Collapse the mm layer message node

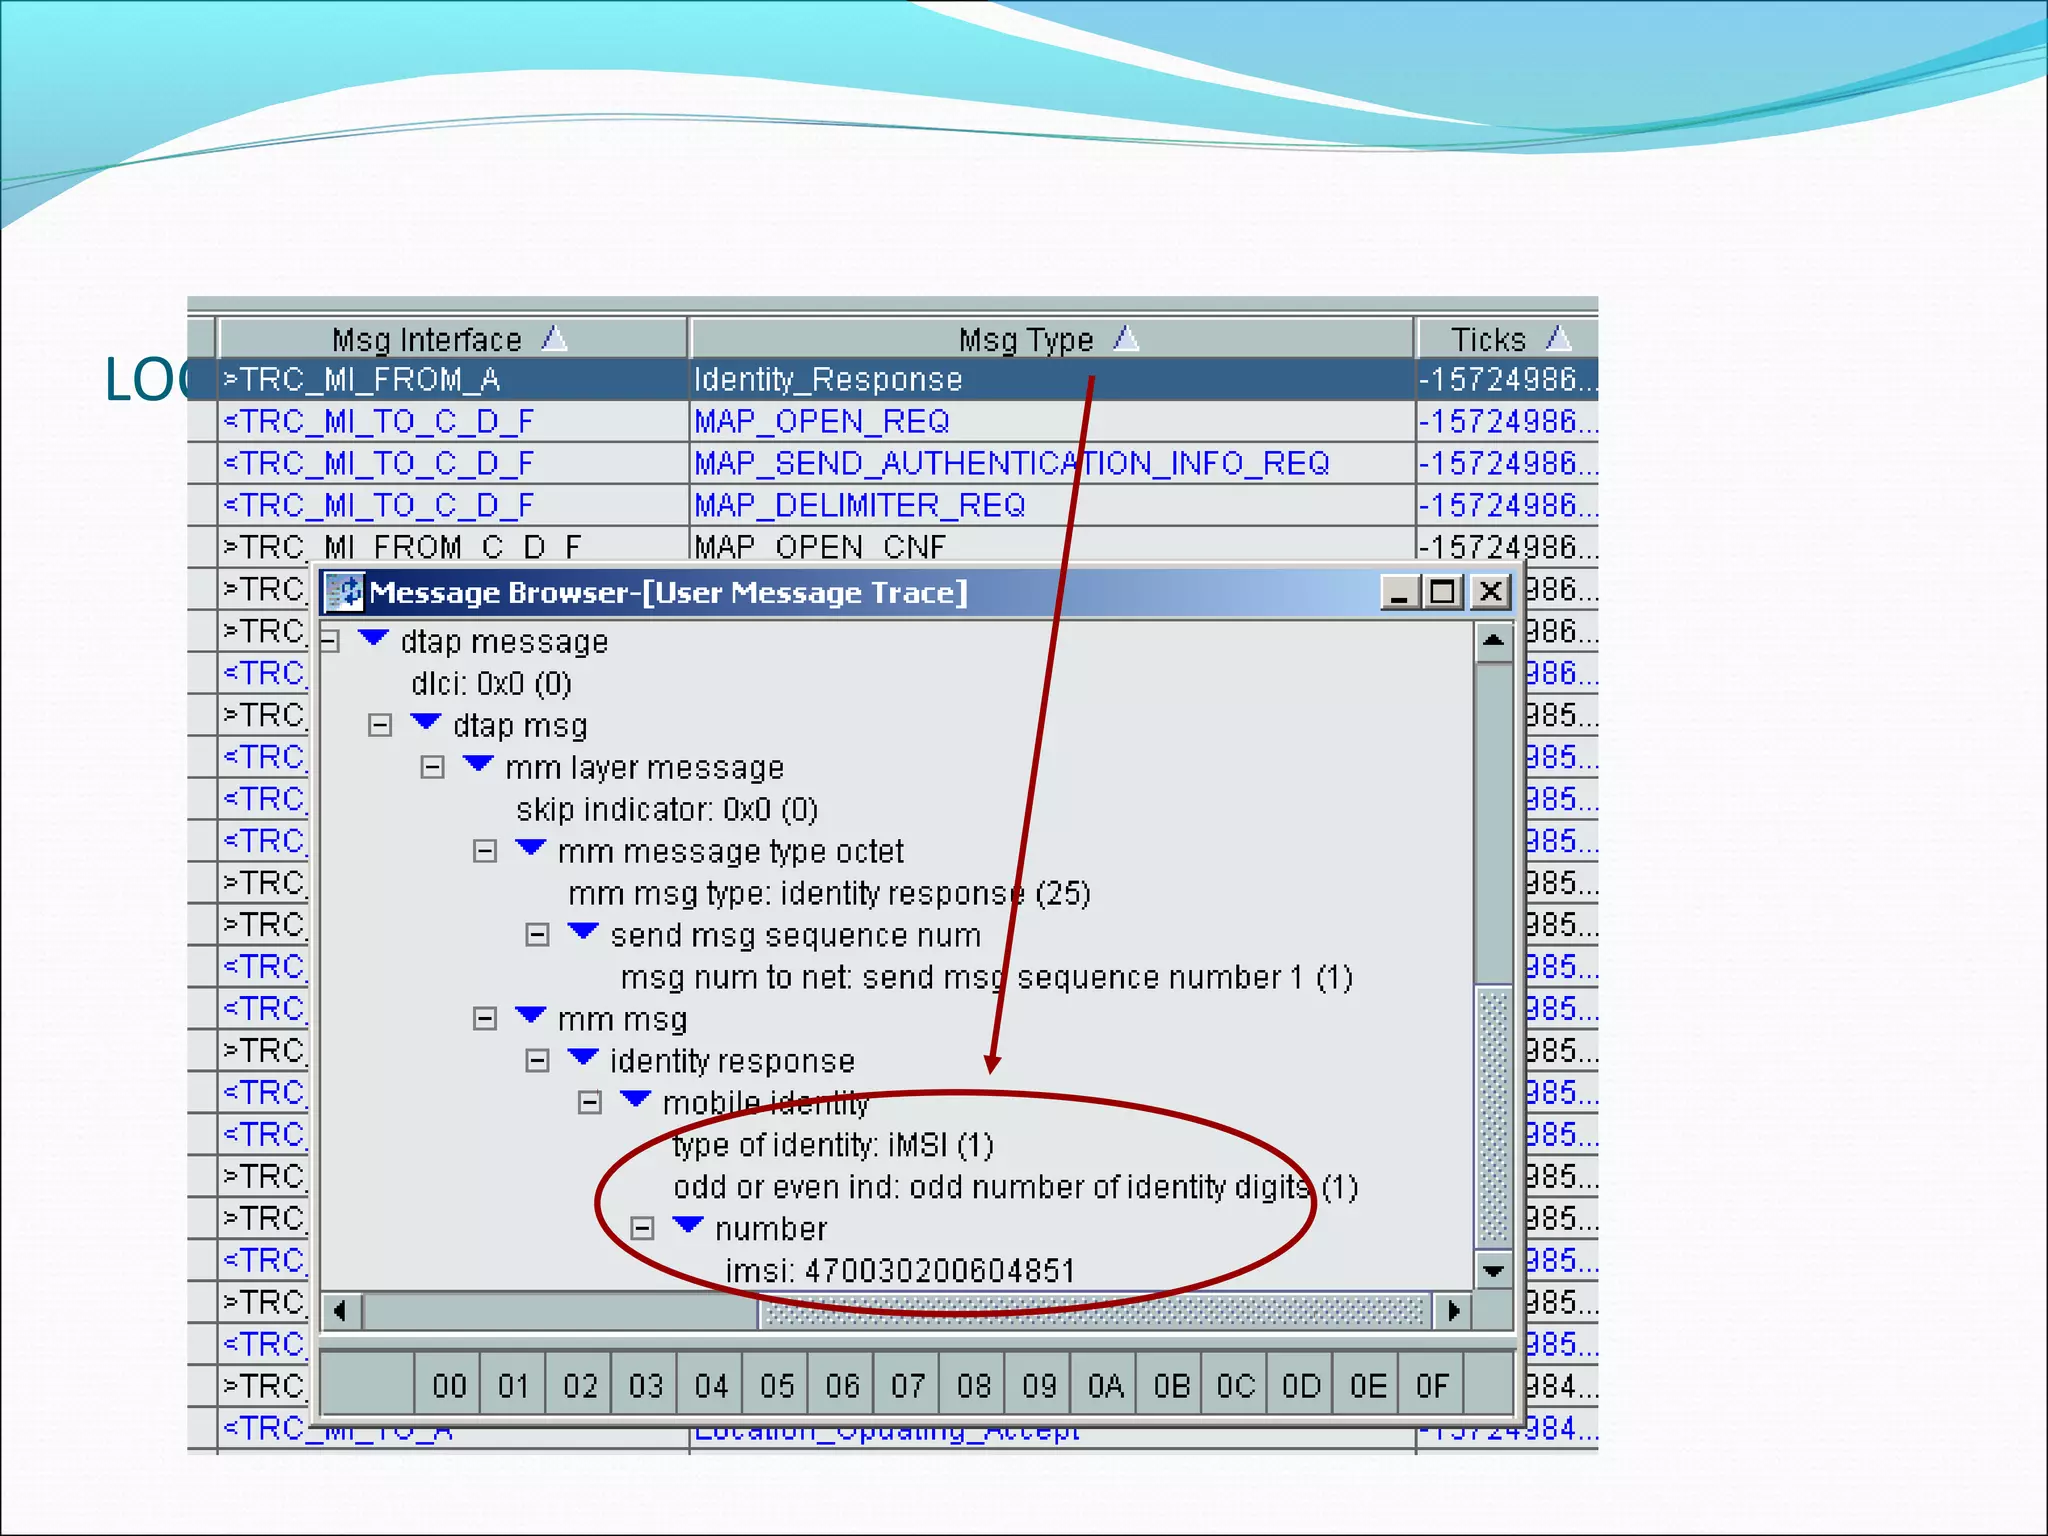[432, 767]
